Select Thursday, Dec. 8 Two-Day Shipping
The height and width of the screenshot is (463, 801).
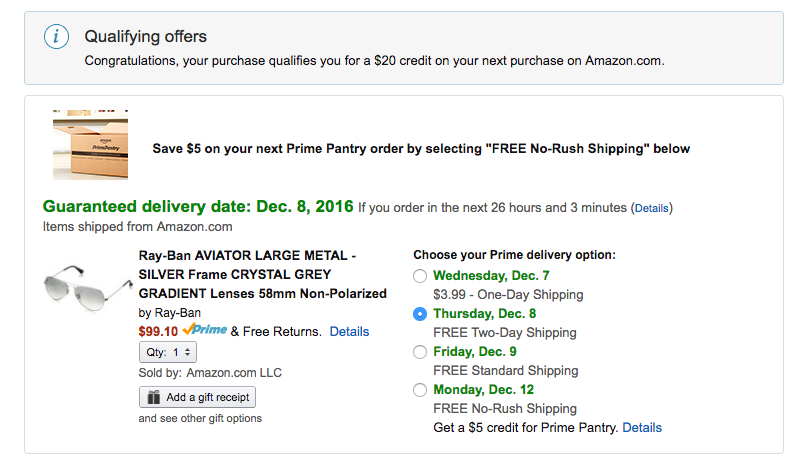(419, 314)
